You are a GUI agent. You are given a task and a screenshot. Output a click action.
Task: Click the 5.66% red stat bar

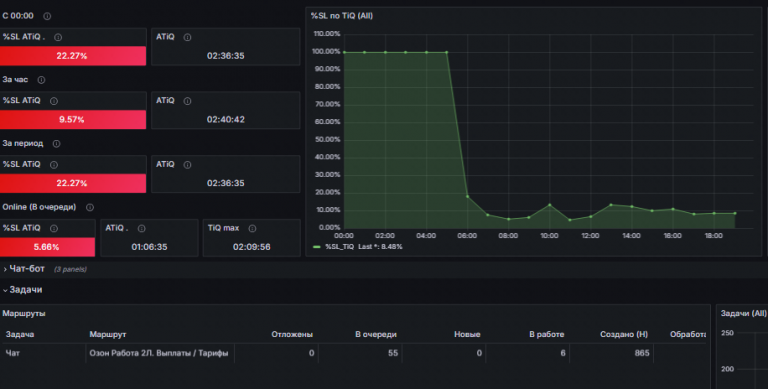(47, 247)
